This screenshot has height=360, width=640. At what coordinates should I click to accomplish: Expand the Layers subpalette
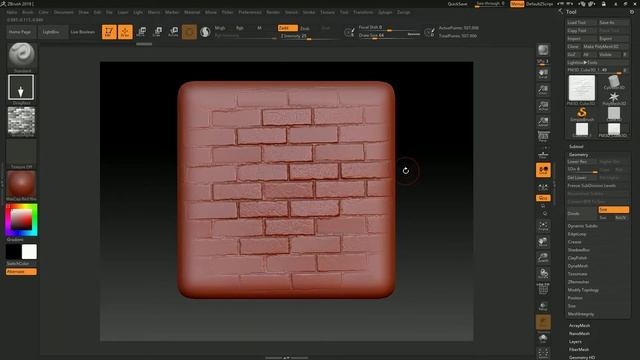click(x=575, y=341)
